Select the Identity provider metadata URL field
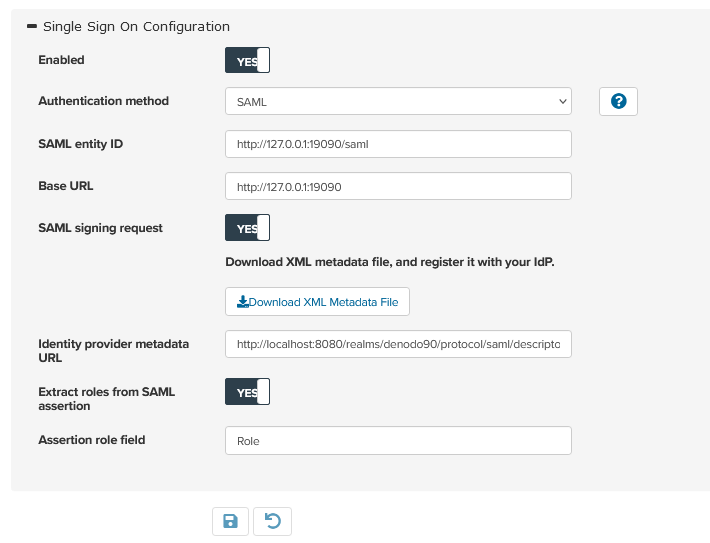Screen dimensions: 710x543 pyautogui.click(x=398, y=344)
